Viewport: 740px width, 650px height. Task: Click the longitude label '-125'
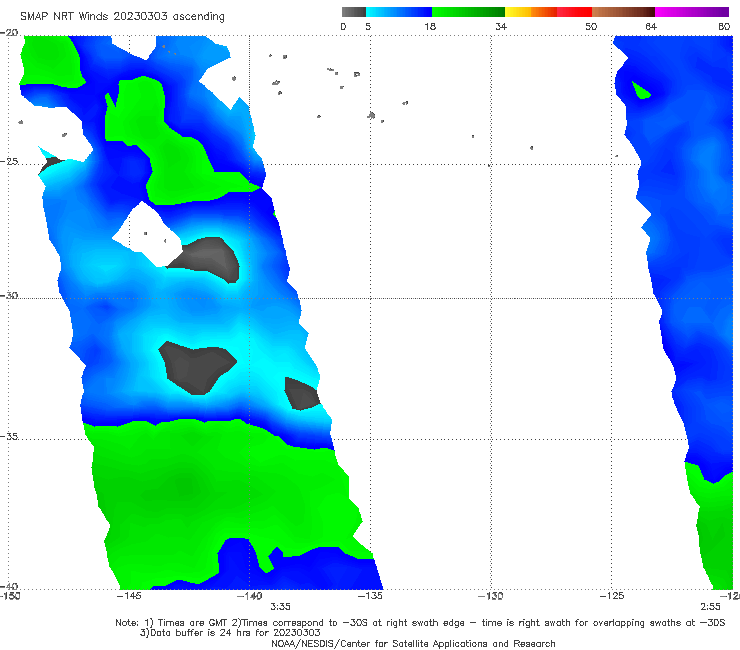pos(612,596)
